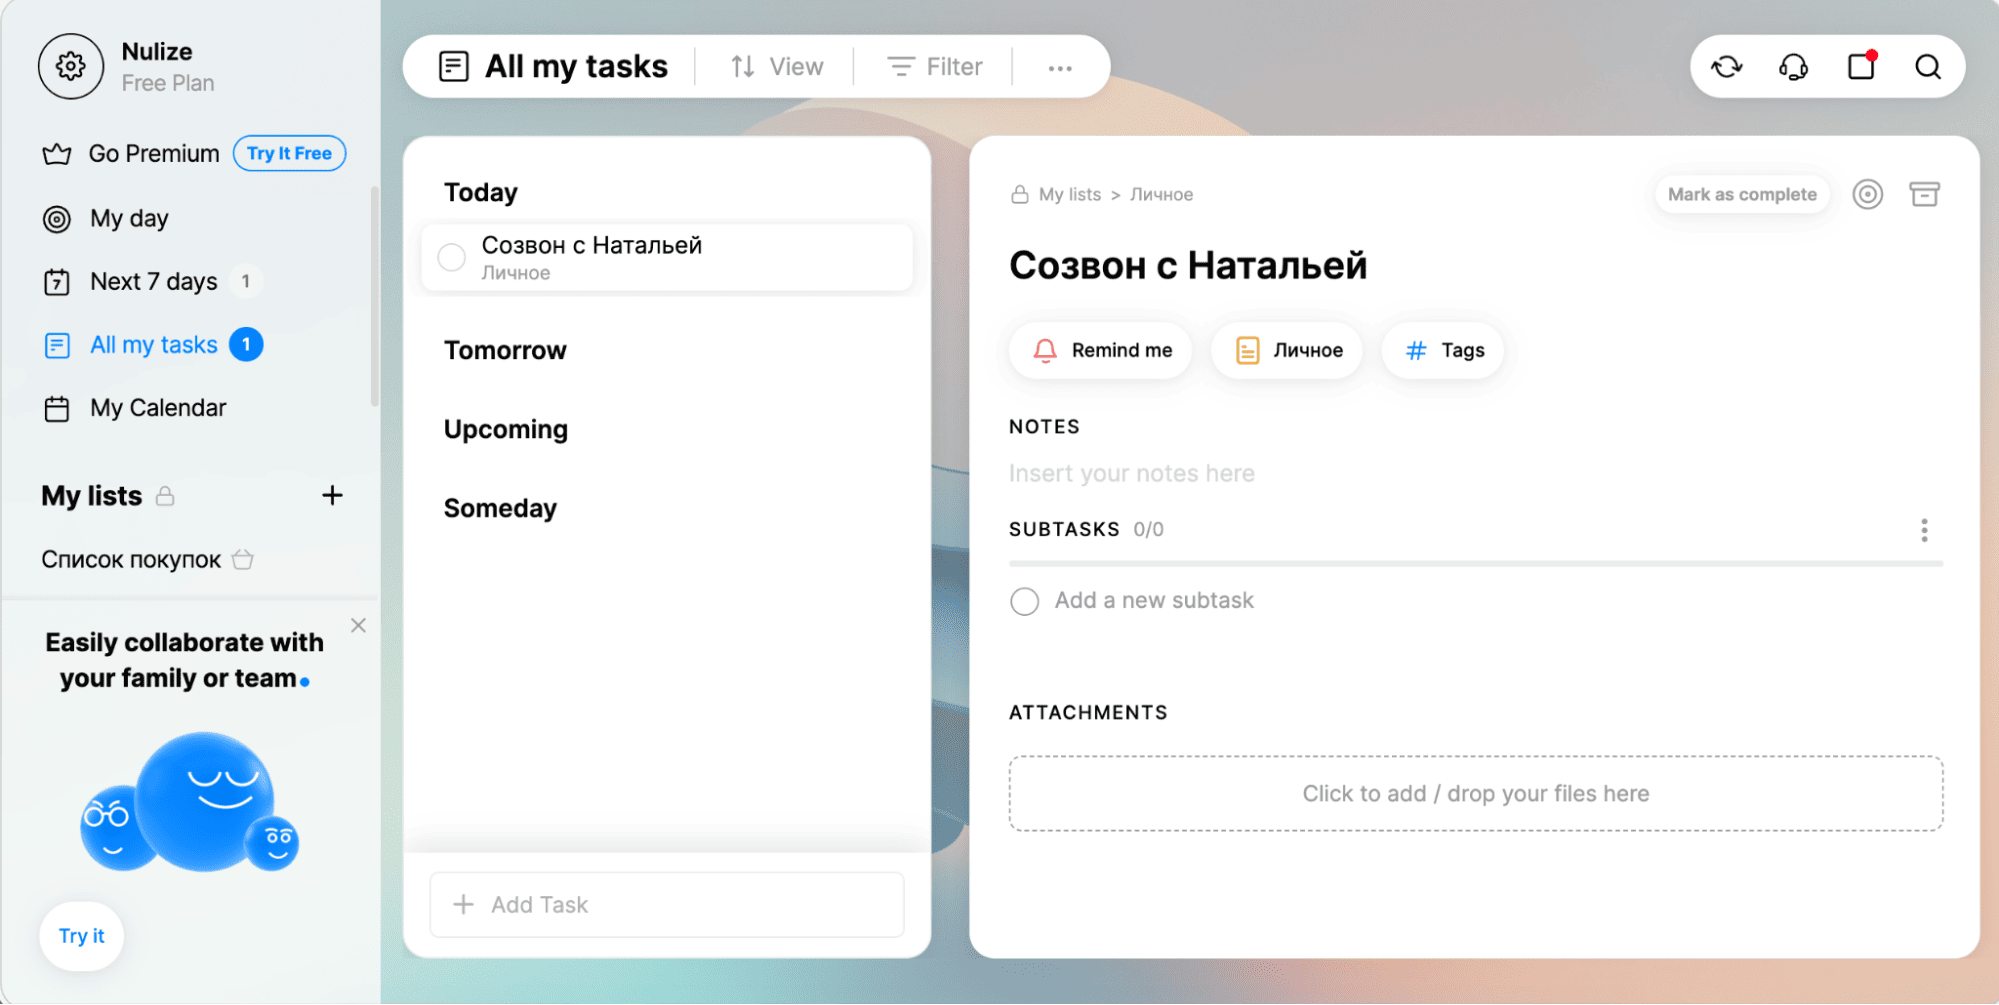Dismiss the collaboration promo banner
Image resolution: width=1999 pixels, height=1005 pixels.
(x=358, y=625)
